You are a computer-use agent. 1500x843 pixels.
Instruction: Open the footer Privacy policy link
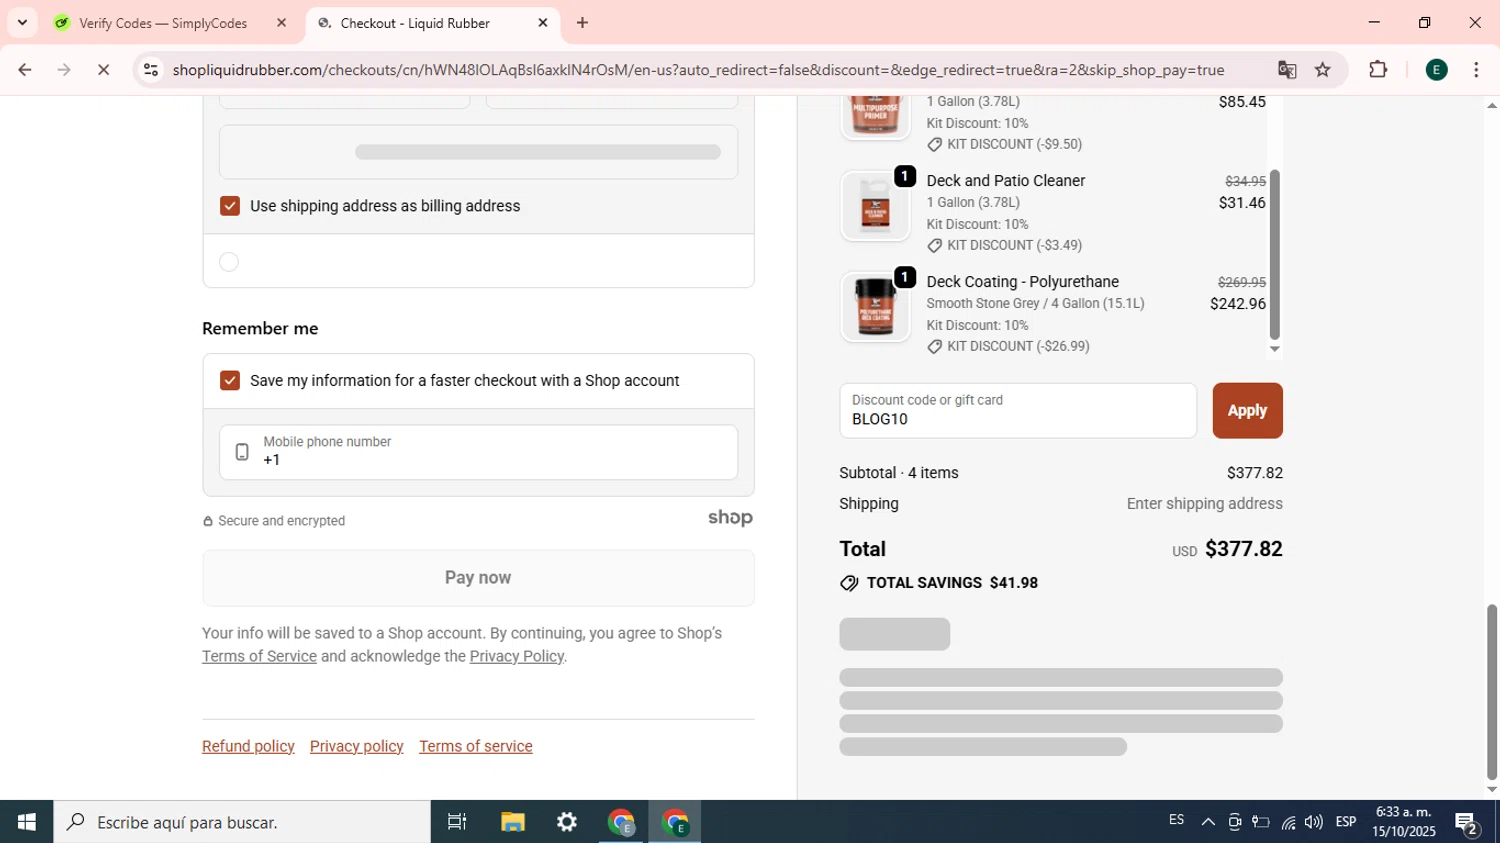point(357,747)
